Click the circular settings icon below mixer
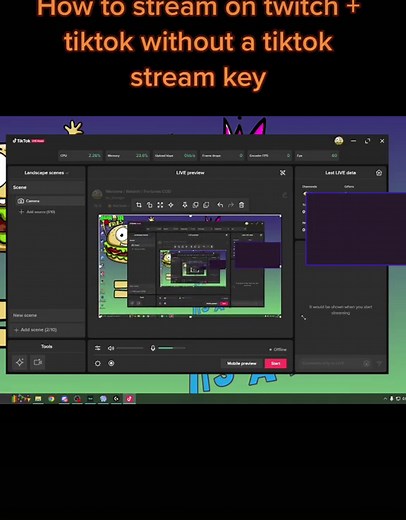The height and width of the screenshot is (520, 406). [x=98, y=363]
